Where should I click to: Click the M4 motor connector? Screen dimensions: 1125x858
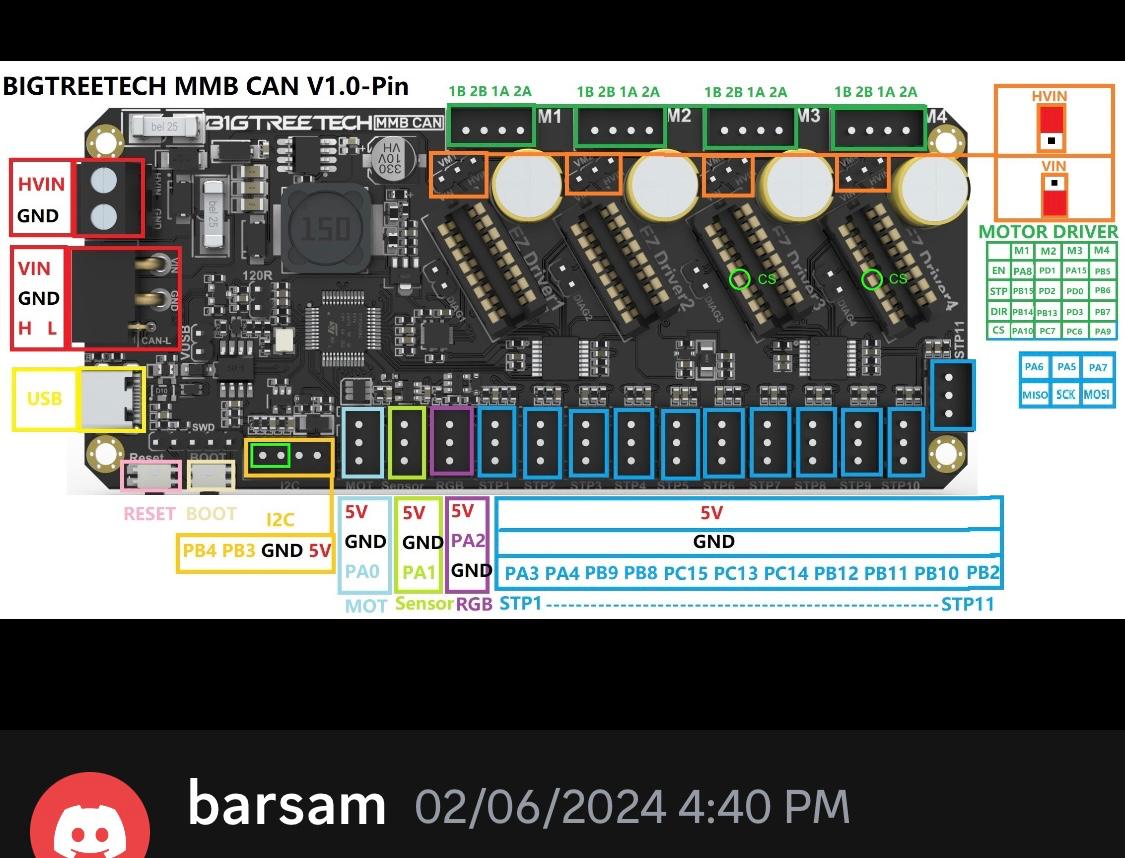pos(878,129)
